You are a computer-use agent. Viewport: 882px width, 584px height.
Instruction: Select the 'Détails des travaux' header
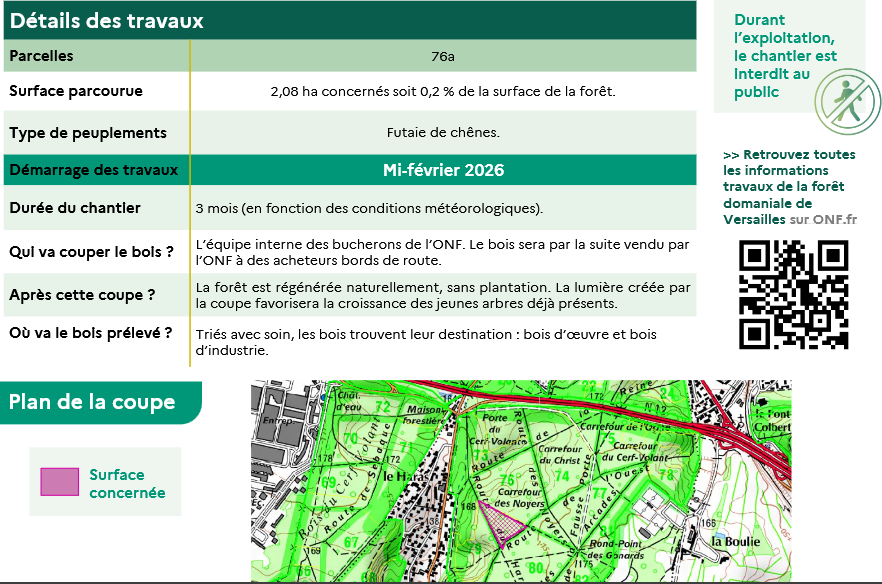click(x=107, y=21)
